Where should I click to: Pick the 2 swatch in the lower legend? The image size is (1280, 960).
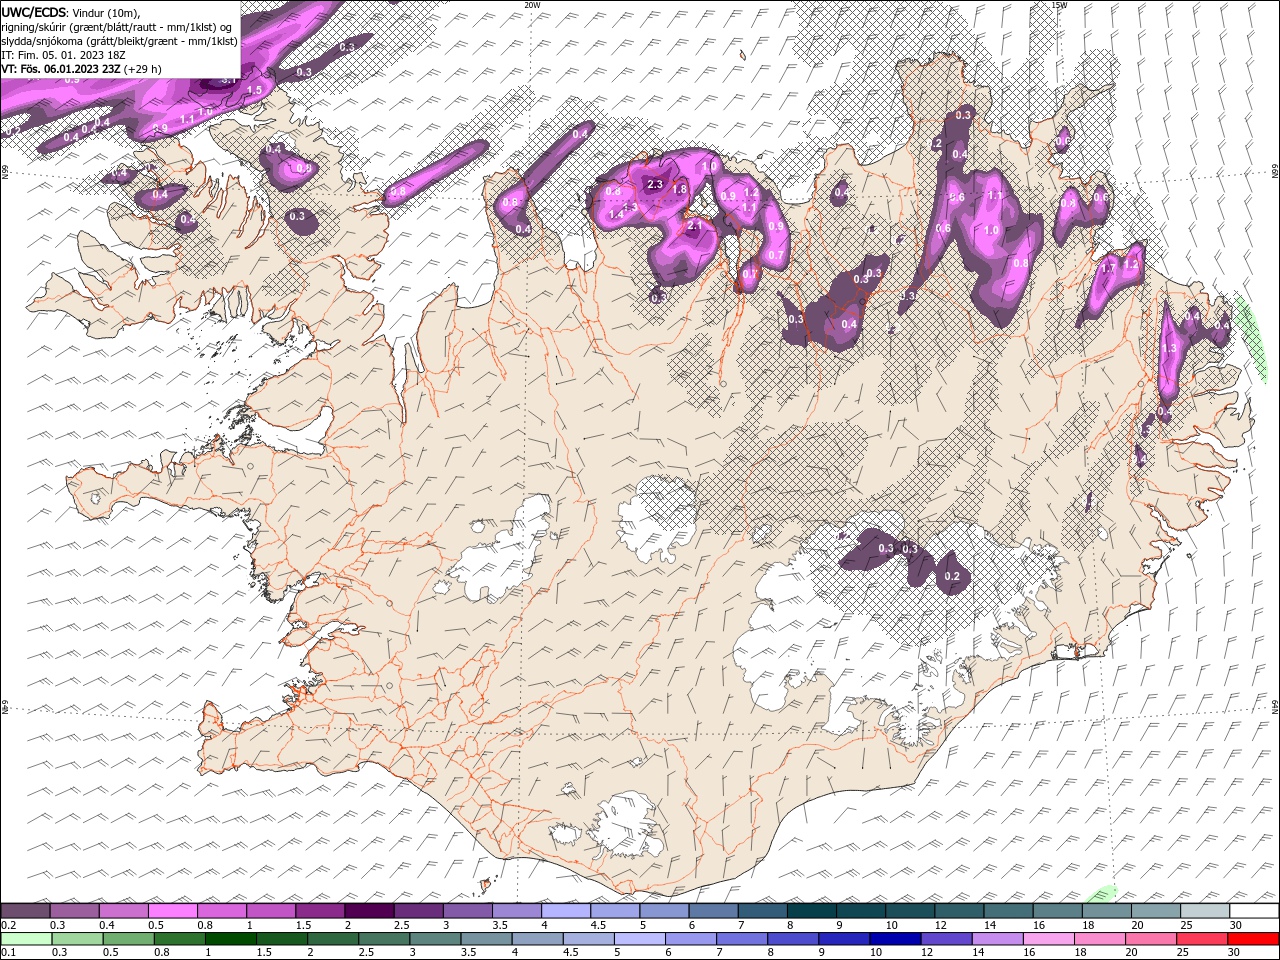[x=332, y=939]
